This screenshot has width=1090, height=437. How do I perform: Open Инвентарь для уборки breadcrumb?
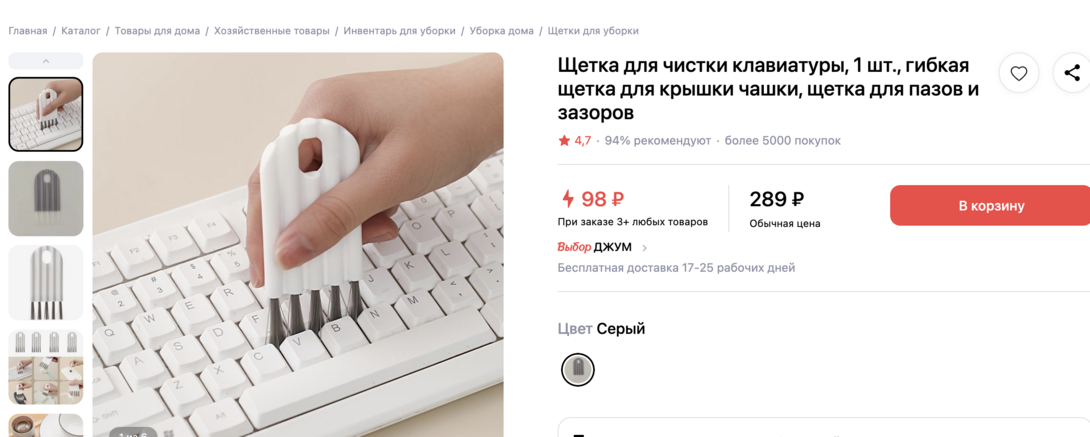tap(400, 31)
